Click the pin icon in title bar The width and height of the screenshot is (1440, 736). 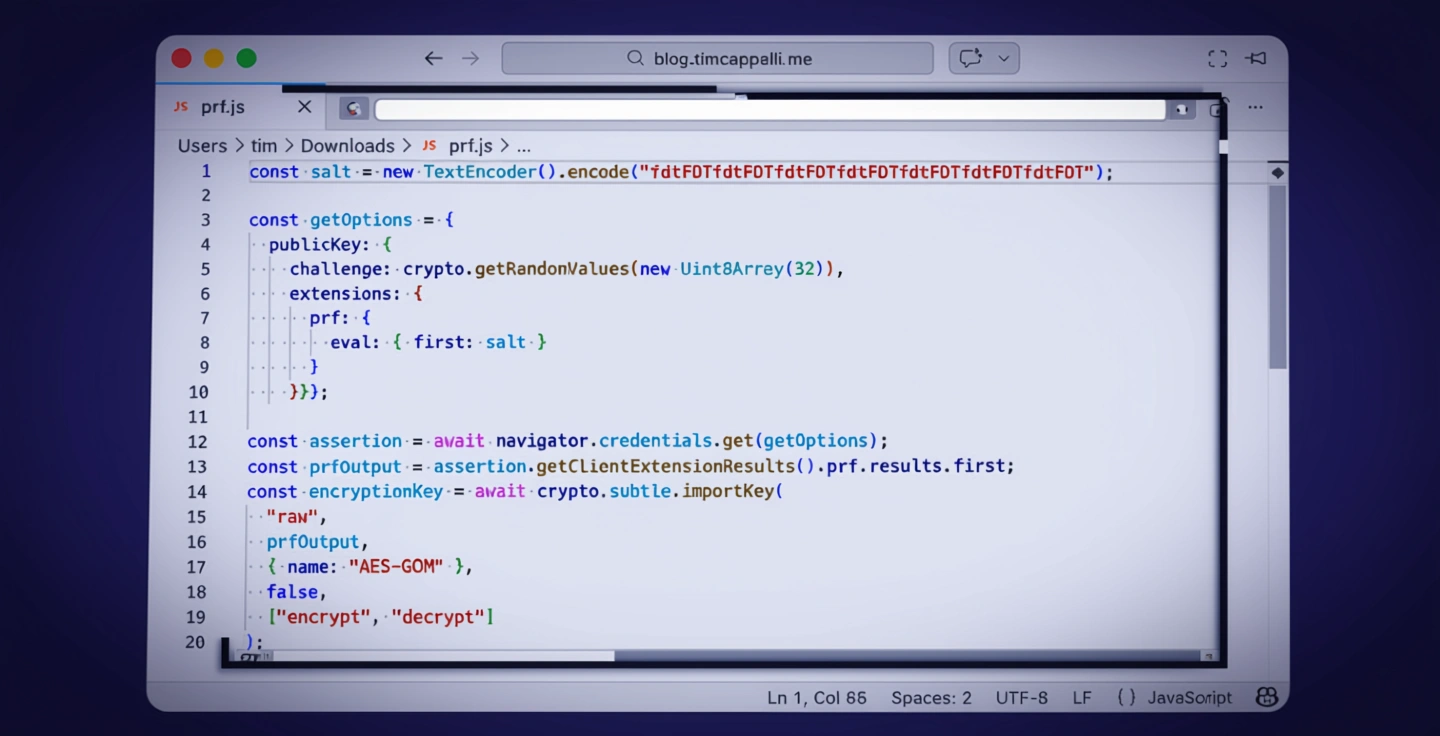click(x=1256, y=59)
